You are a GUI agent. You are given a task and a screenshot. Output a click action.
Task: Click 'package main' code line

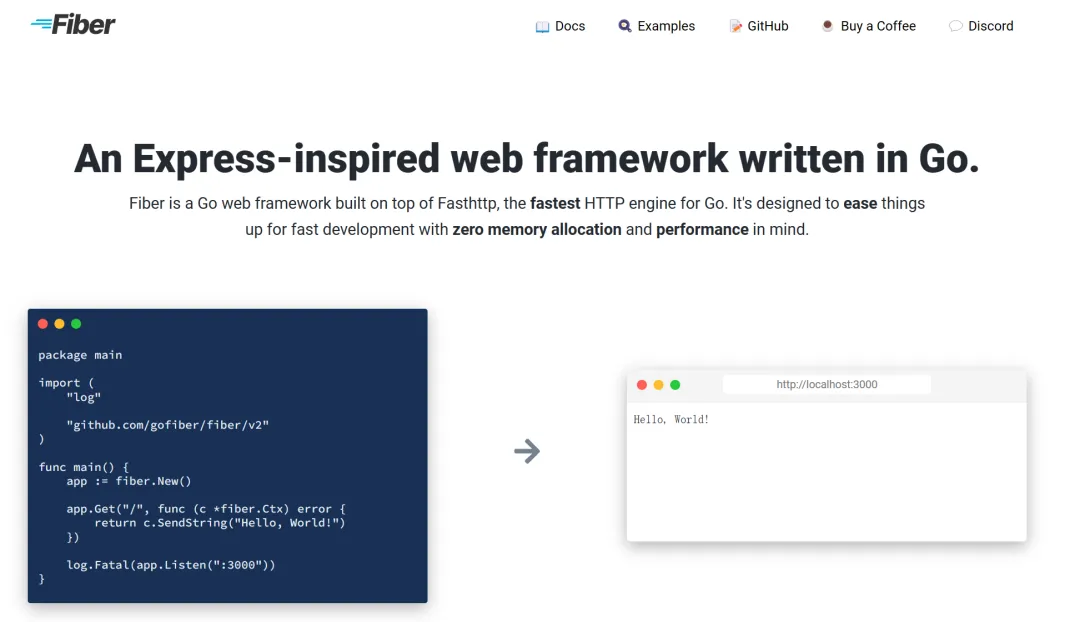pos(80,355)
